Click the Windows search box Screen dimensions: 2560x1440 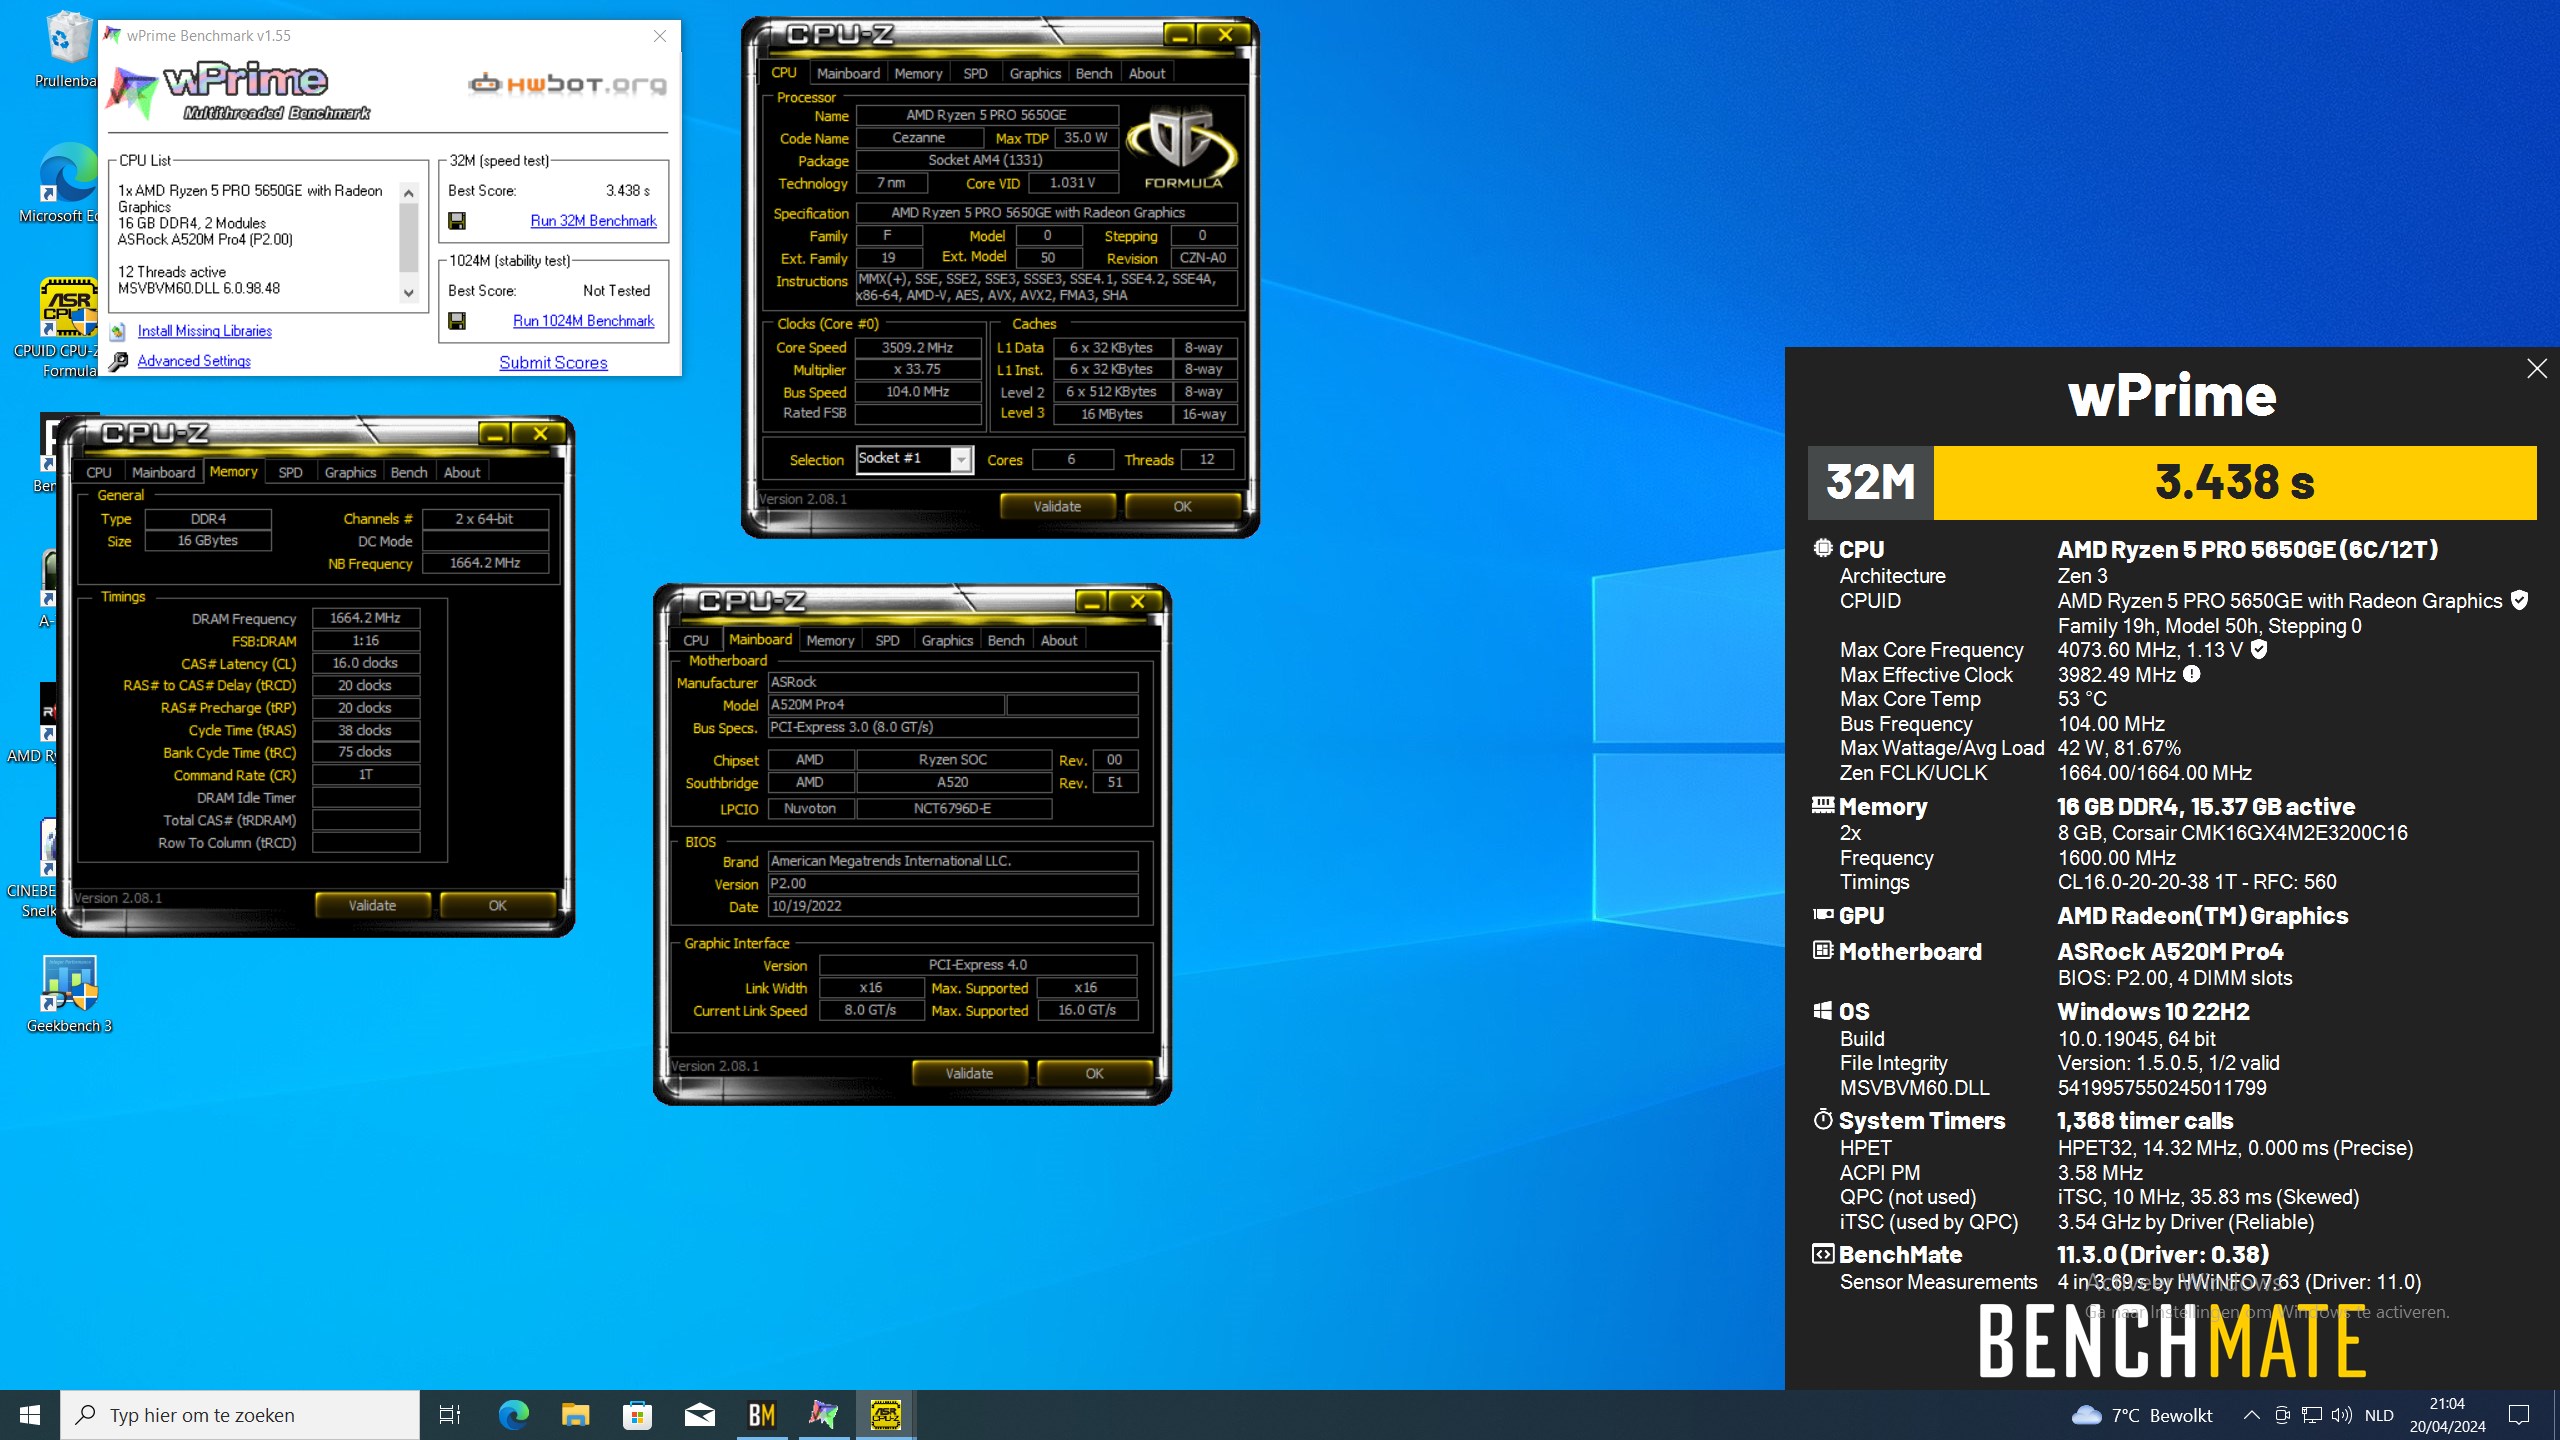[x=240, y=1415]
